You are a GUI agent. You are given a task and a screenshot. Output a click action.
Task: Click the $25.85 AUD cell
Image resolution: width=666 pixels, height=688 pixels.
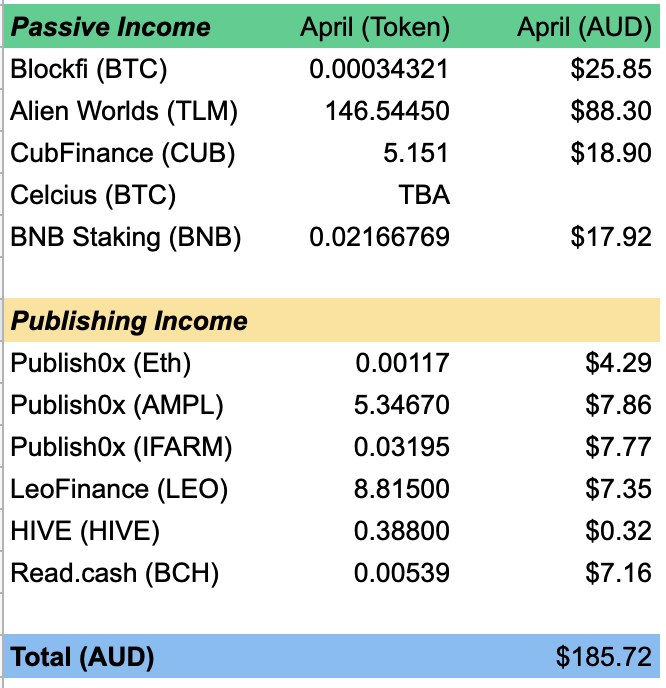[x=611, y=69]
